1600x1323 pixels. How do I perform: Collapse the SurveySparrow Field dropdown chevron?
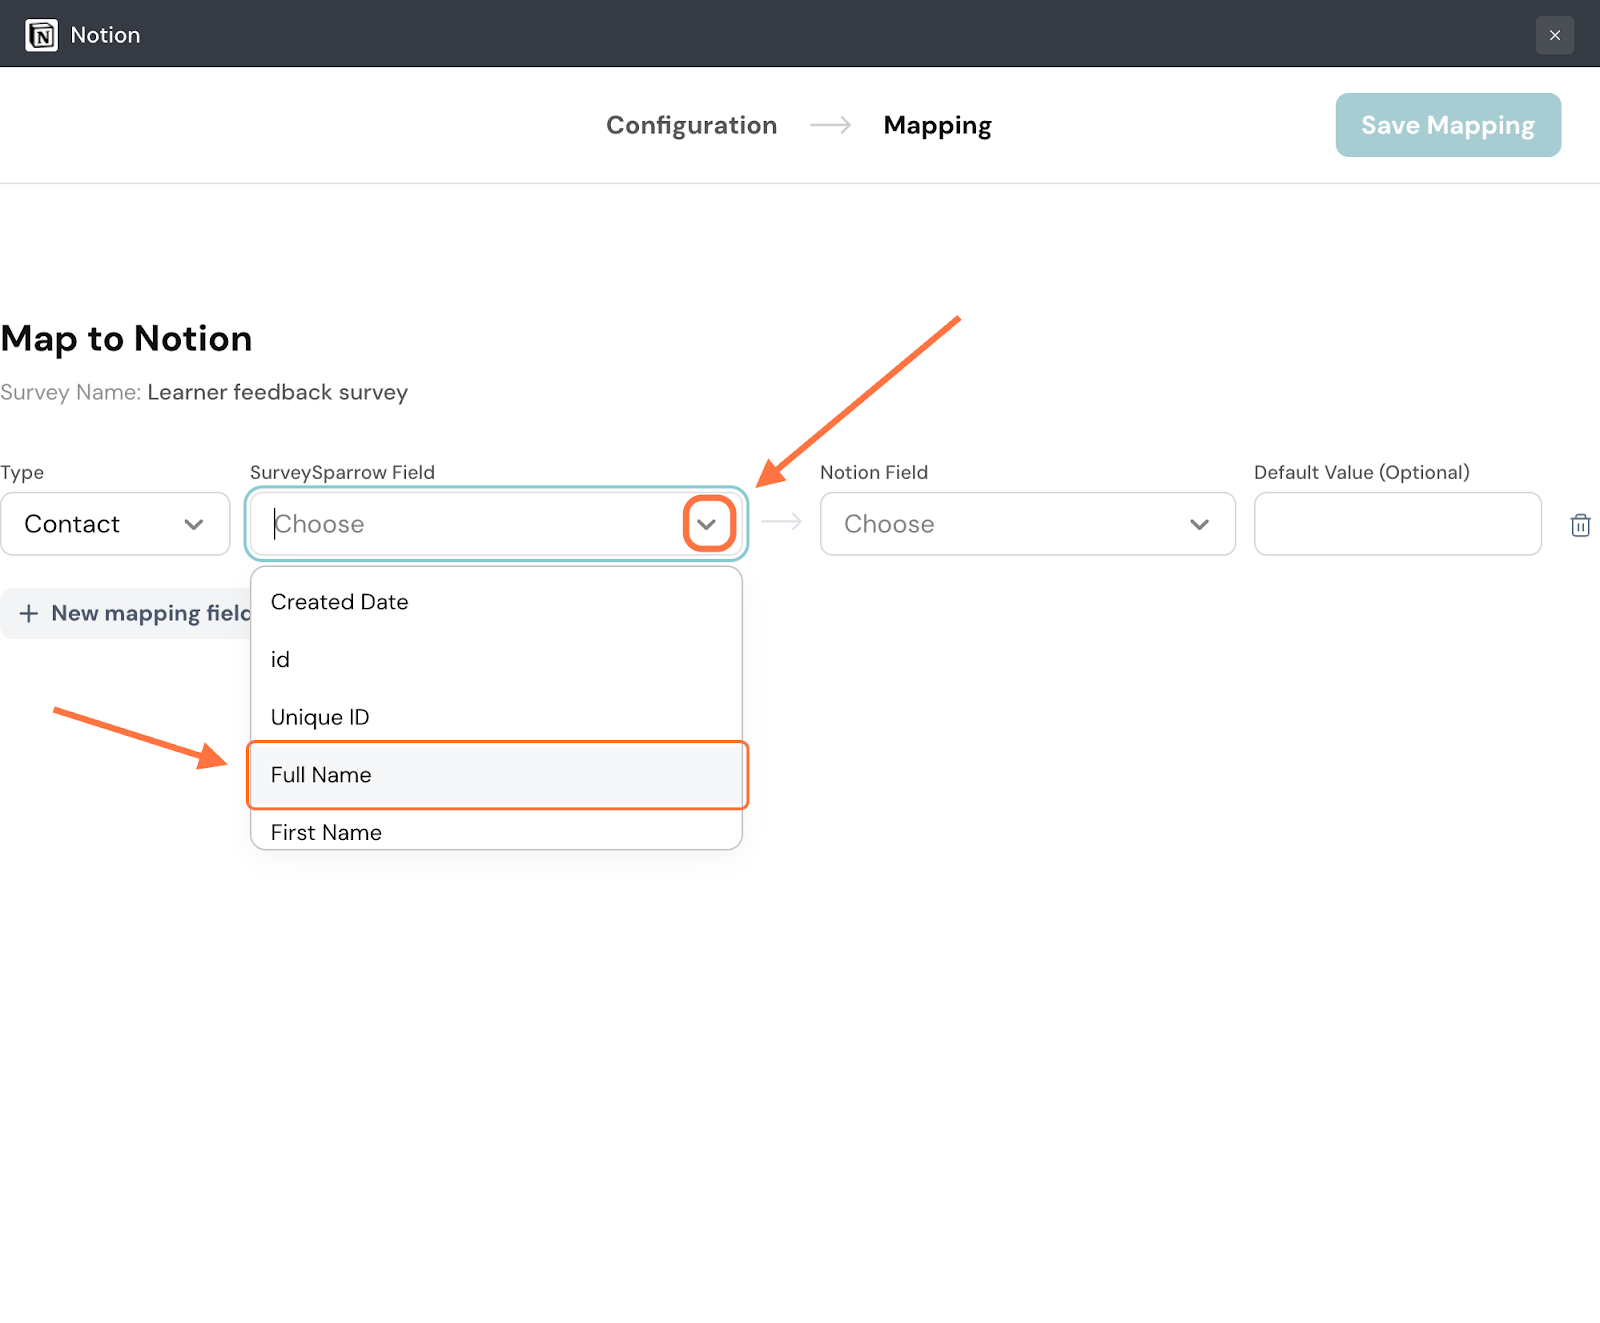point(707,524)
